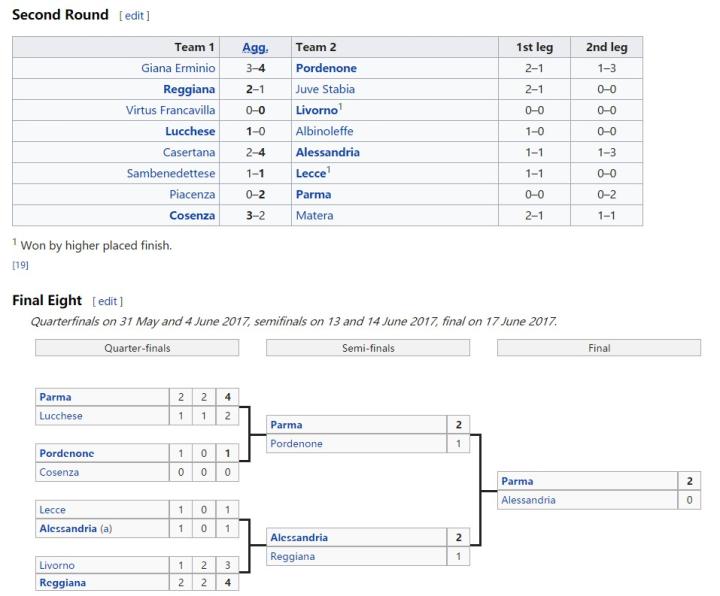This screenshot has height=596, width=720.
Task: Open Matera team page
Action: pyautogui.click(x=314, y=215)
